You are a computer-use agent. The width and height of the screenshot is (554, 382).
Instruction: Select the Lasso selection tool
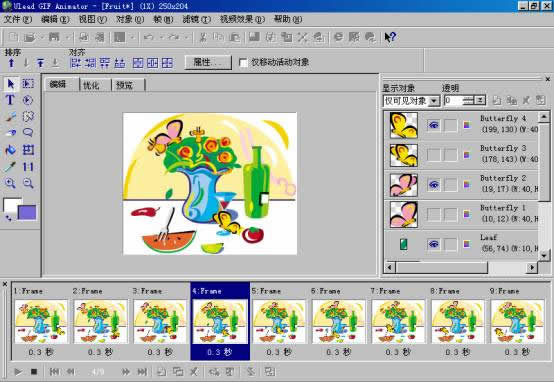point(28,133)
